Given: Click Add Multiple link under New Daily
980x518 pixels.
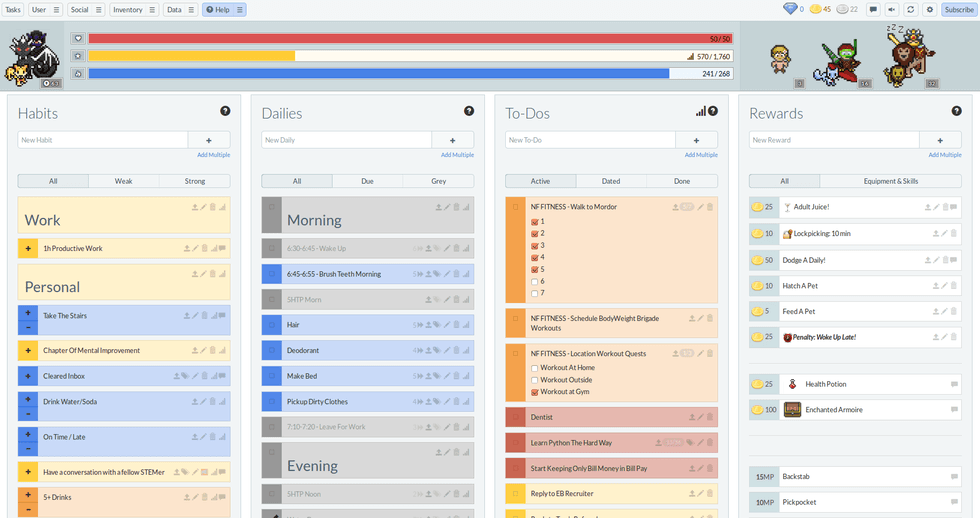Looking at the screenshot, I should [457, 155].
